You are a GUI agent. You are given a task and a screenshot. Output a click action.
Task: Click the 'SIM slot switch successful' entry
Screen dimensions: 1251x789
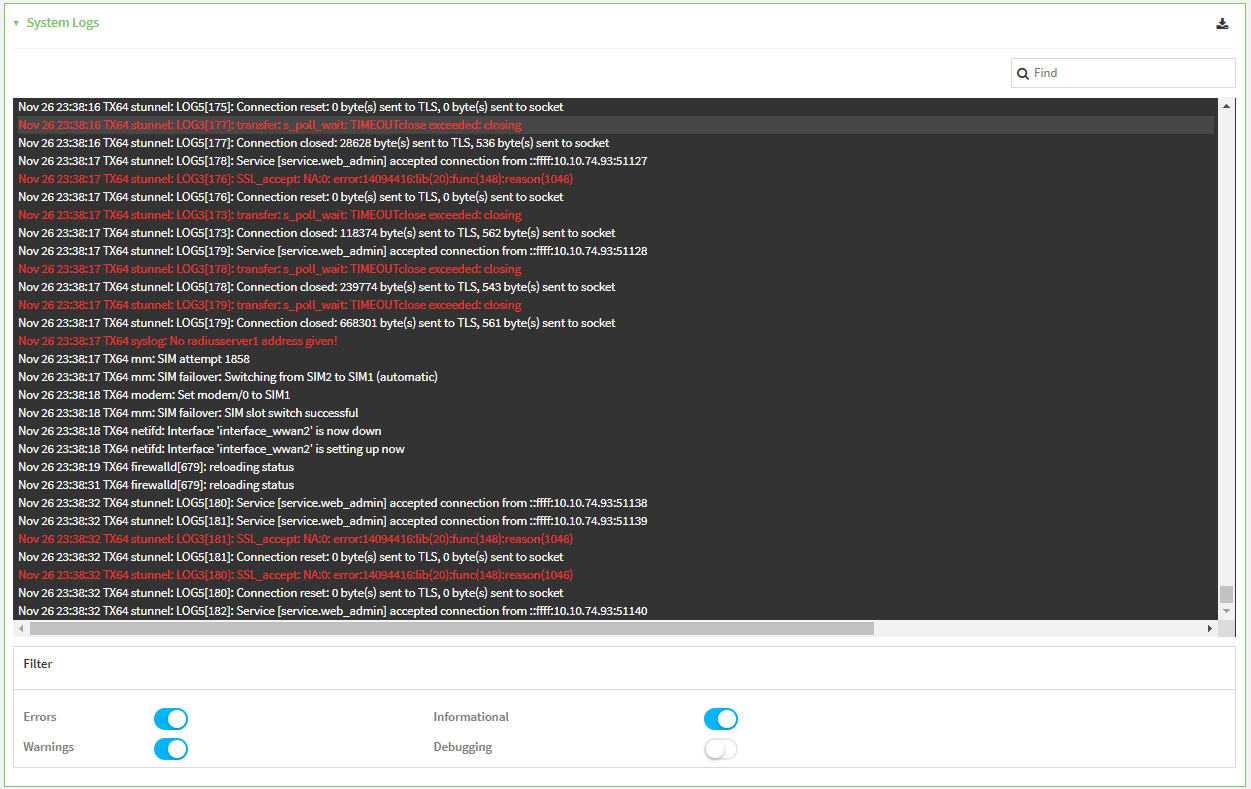[188, 413]
